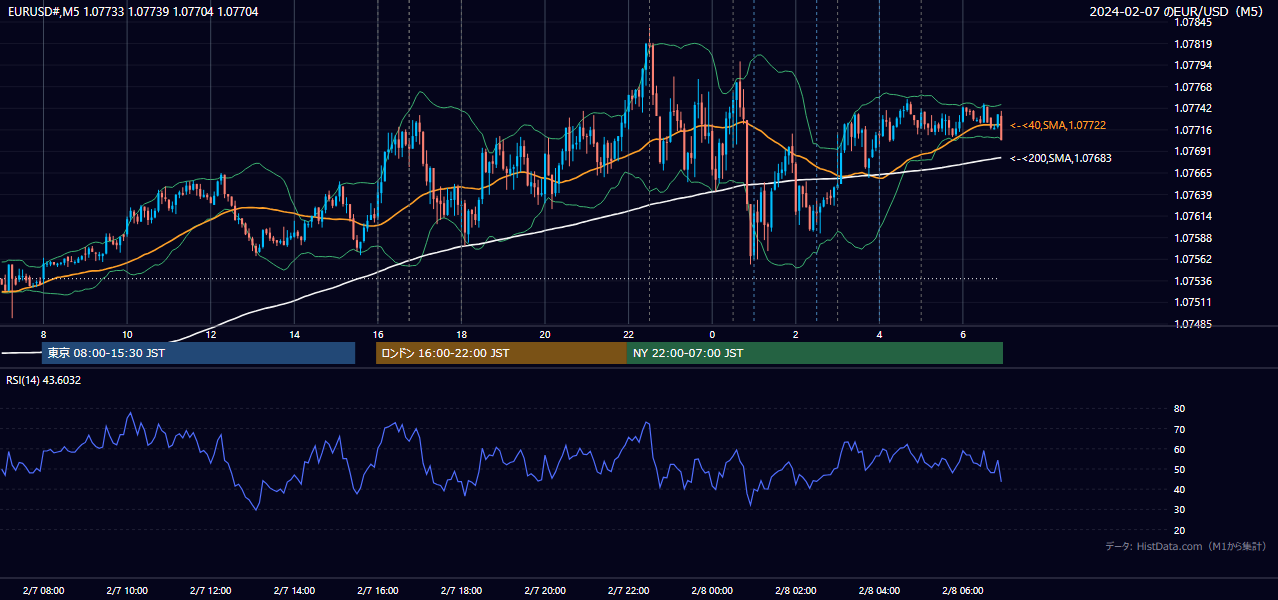Click price axis value 1.07691
1278x600 pixels.
point(1192,151)
